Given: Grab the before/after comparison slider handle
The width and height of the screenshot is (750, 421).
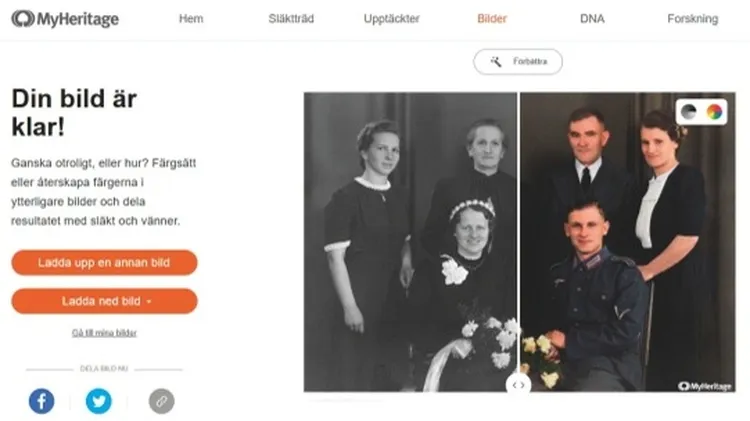Looking at the screenshot, I should pyautogui.click(x=518, y=385).
